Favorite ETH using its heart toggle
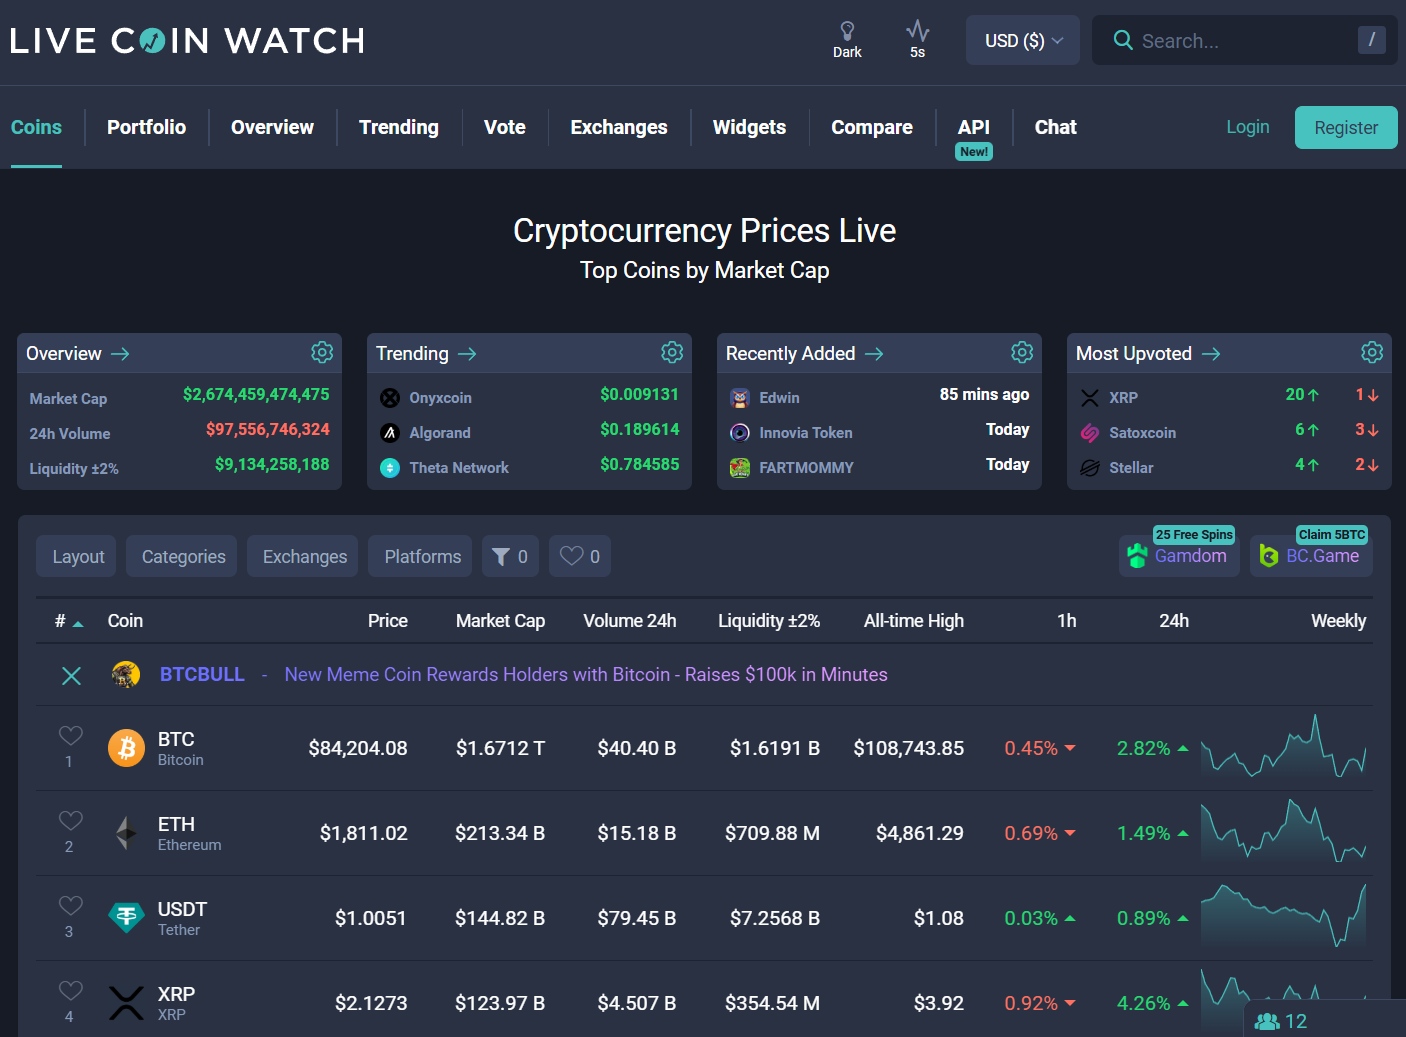 (x=70, y=819)
